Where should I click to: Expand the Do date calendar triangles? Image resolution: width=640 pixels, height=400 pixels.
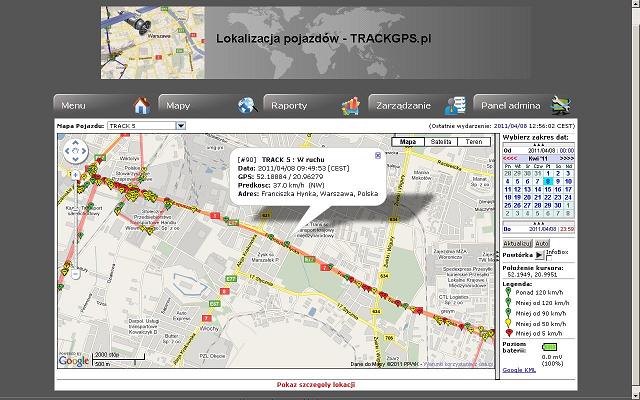coord(538,223)
